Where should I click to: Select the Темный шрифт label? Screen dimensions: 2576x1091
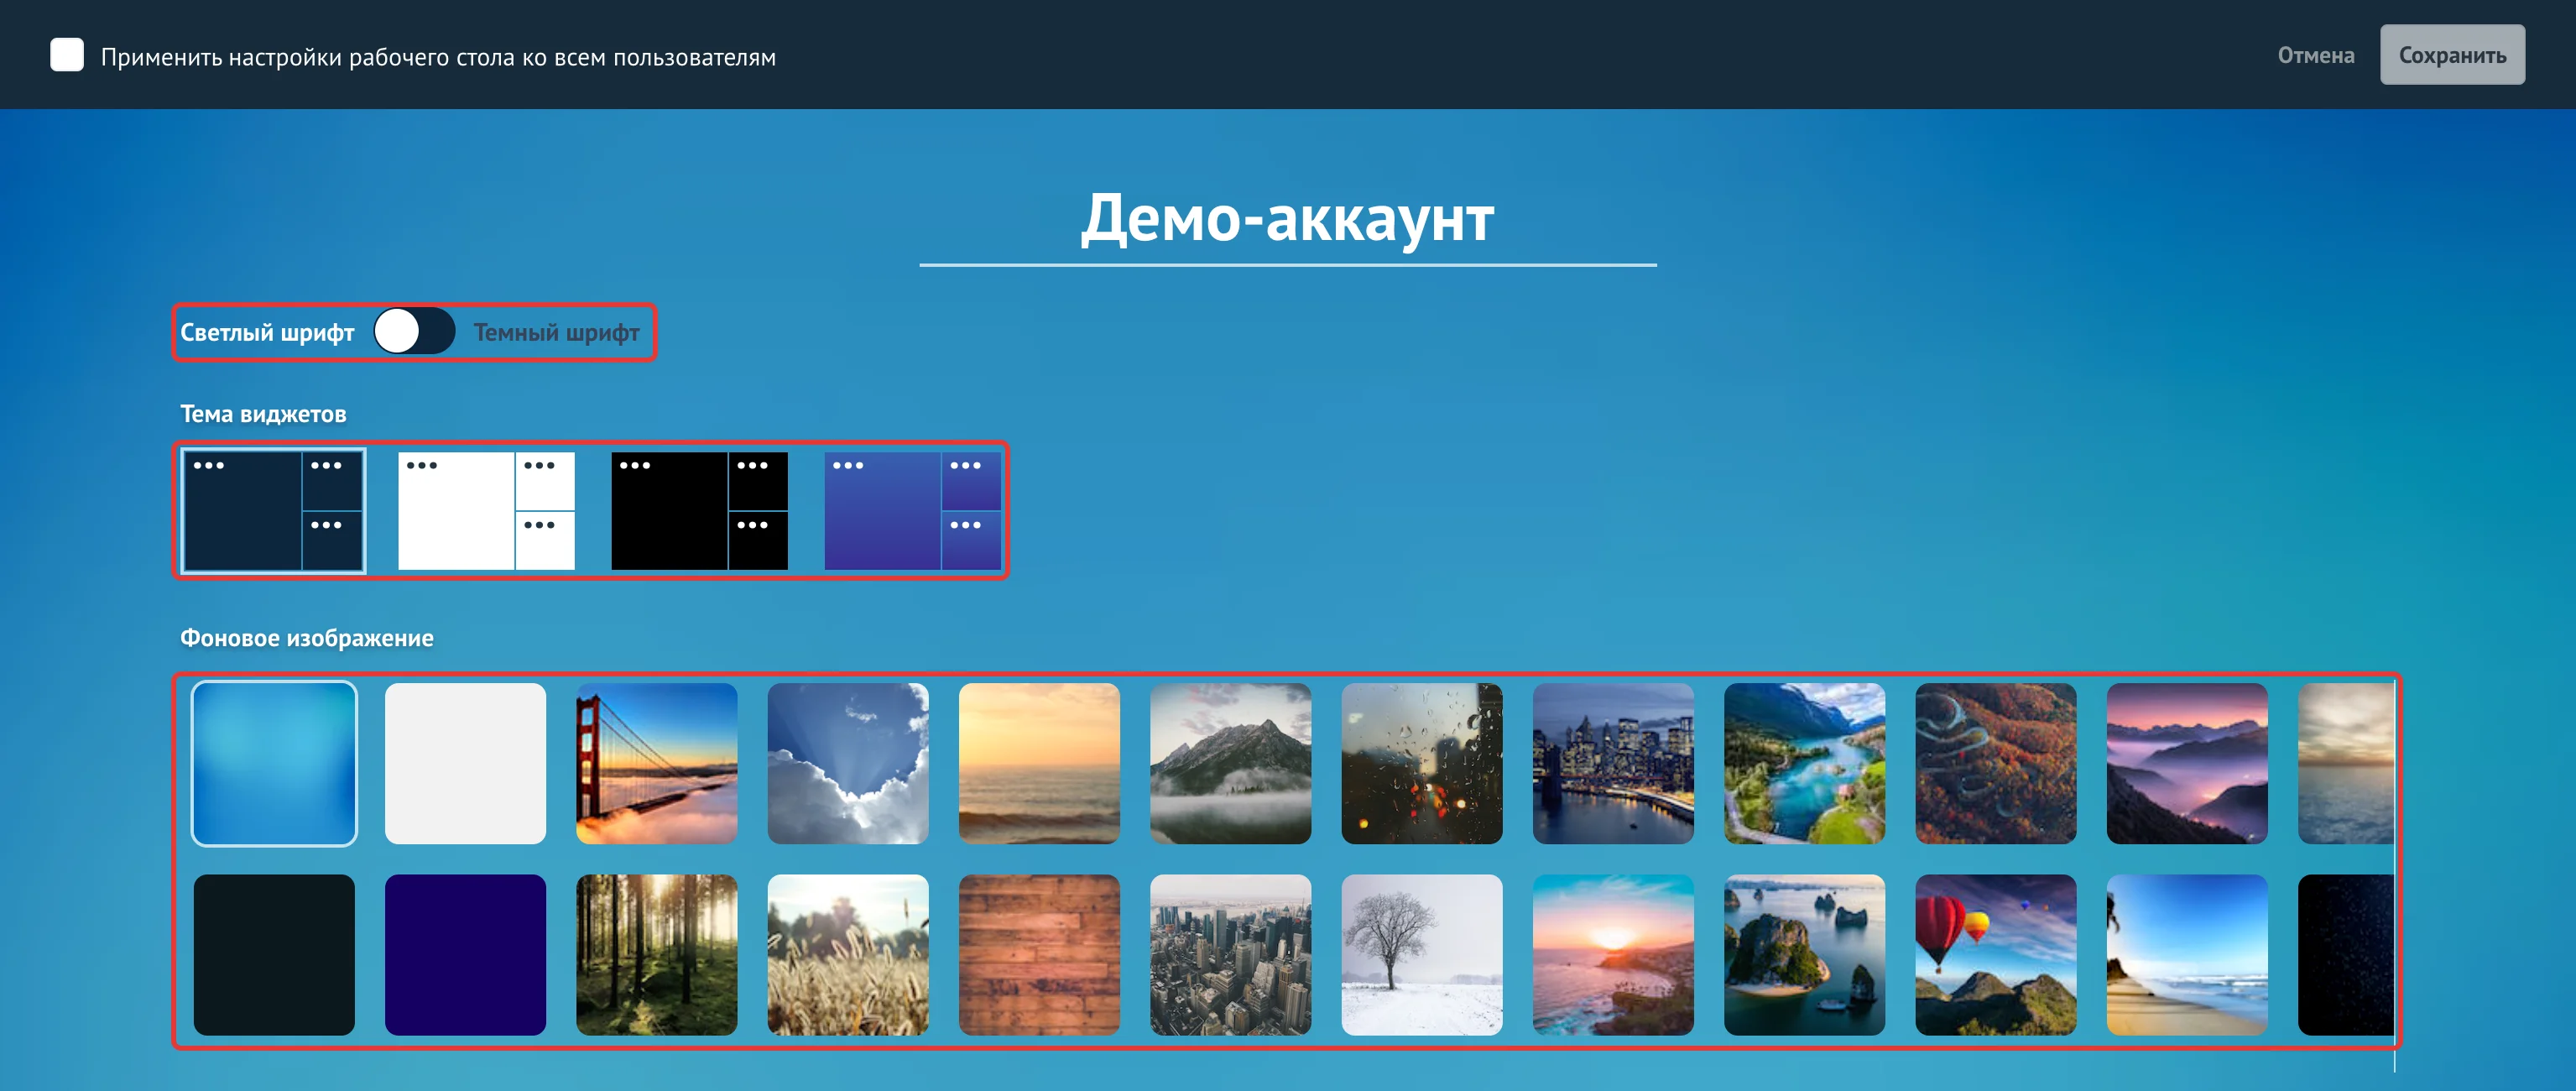click(x=556, y=332)
